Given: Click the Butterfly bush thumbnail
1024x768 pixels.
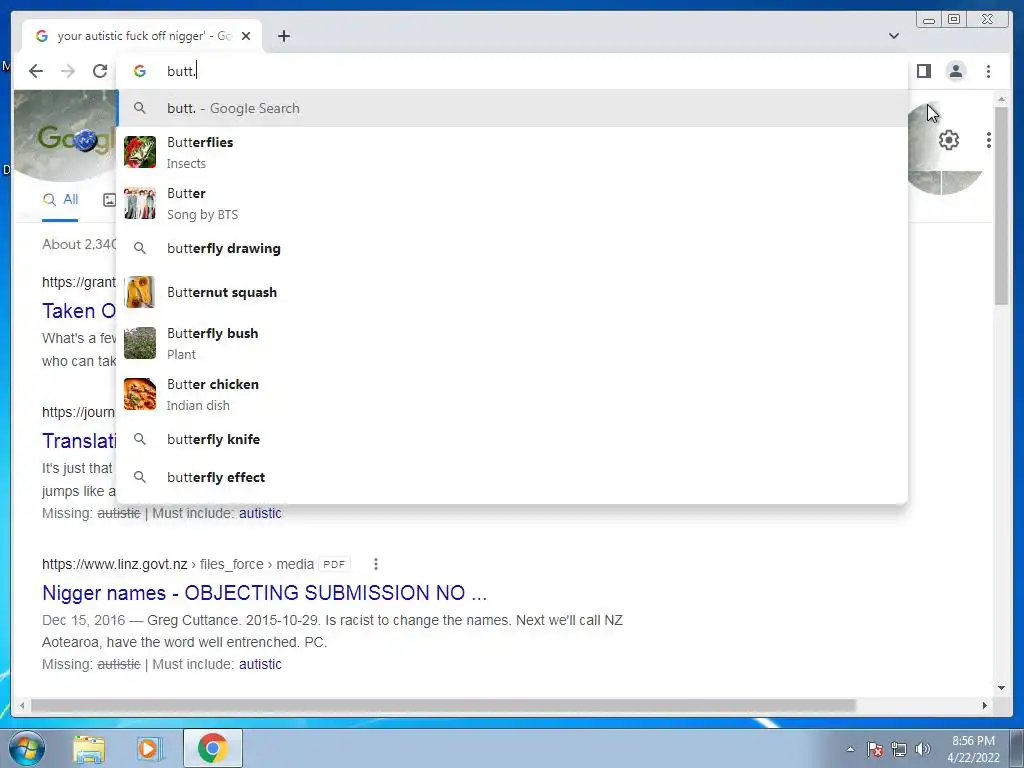Looking at the screenshot, I should point(140,343).
